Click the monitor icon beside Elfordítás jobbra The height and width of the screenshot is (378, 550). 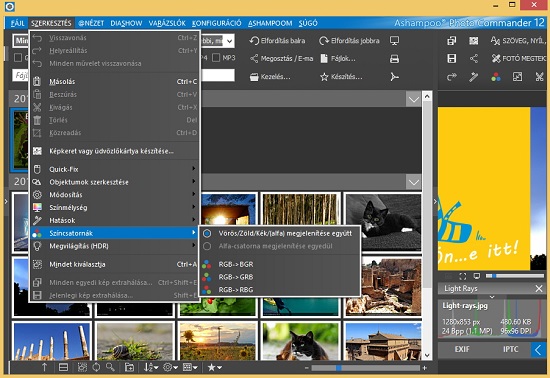tap(394, 41)
